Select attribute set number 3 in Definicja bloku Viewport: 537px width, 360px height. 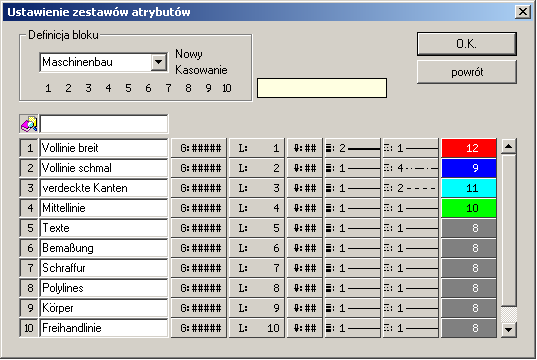(88, 88)
